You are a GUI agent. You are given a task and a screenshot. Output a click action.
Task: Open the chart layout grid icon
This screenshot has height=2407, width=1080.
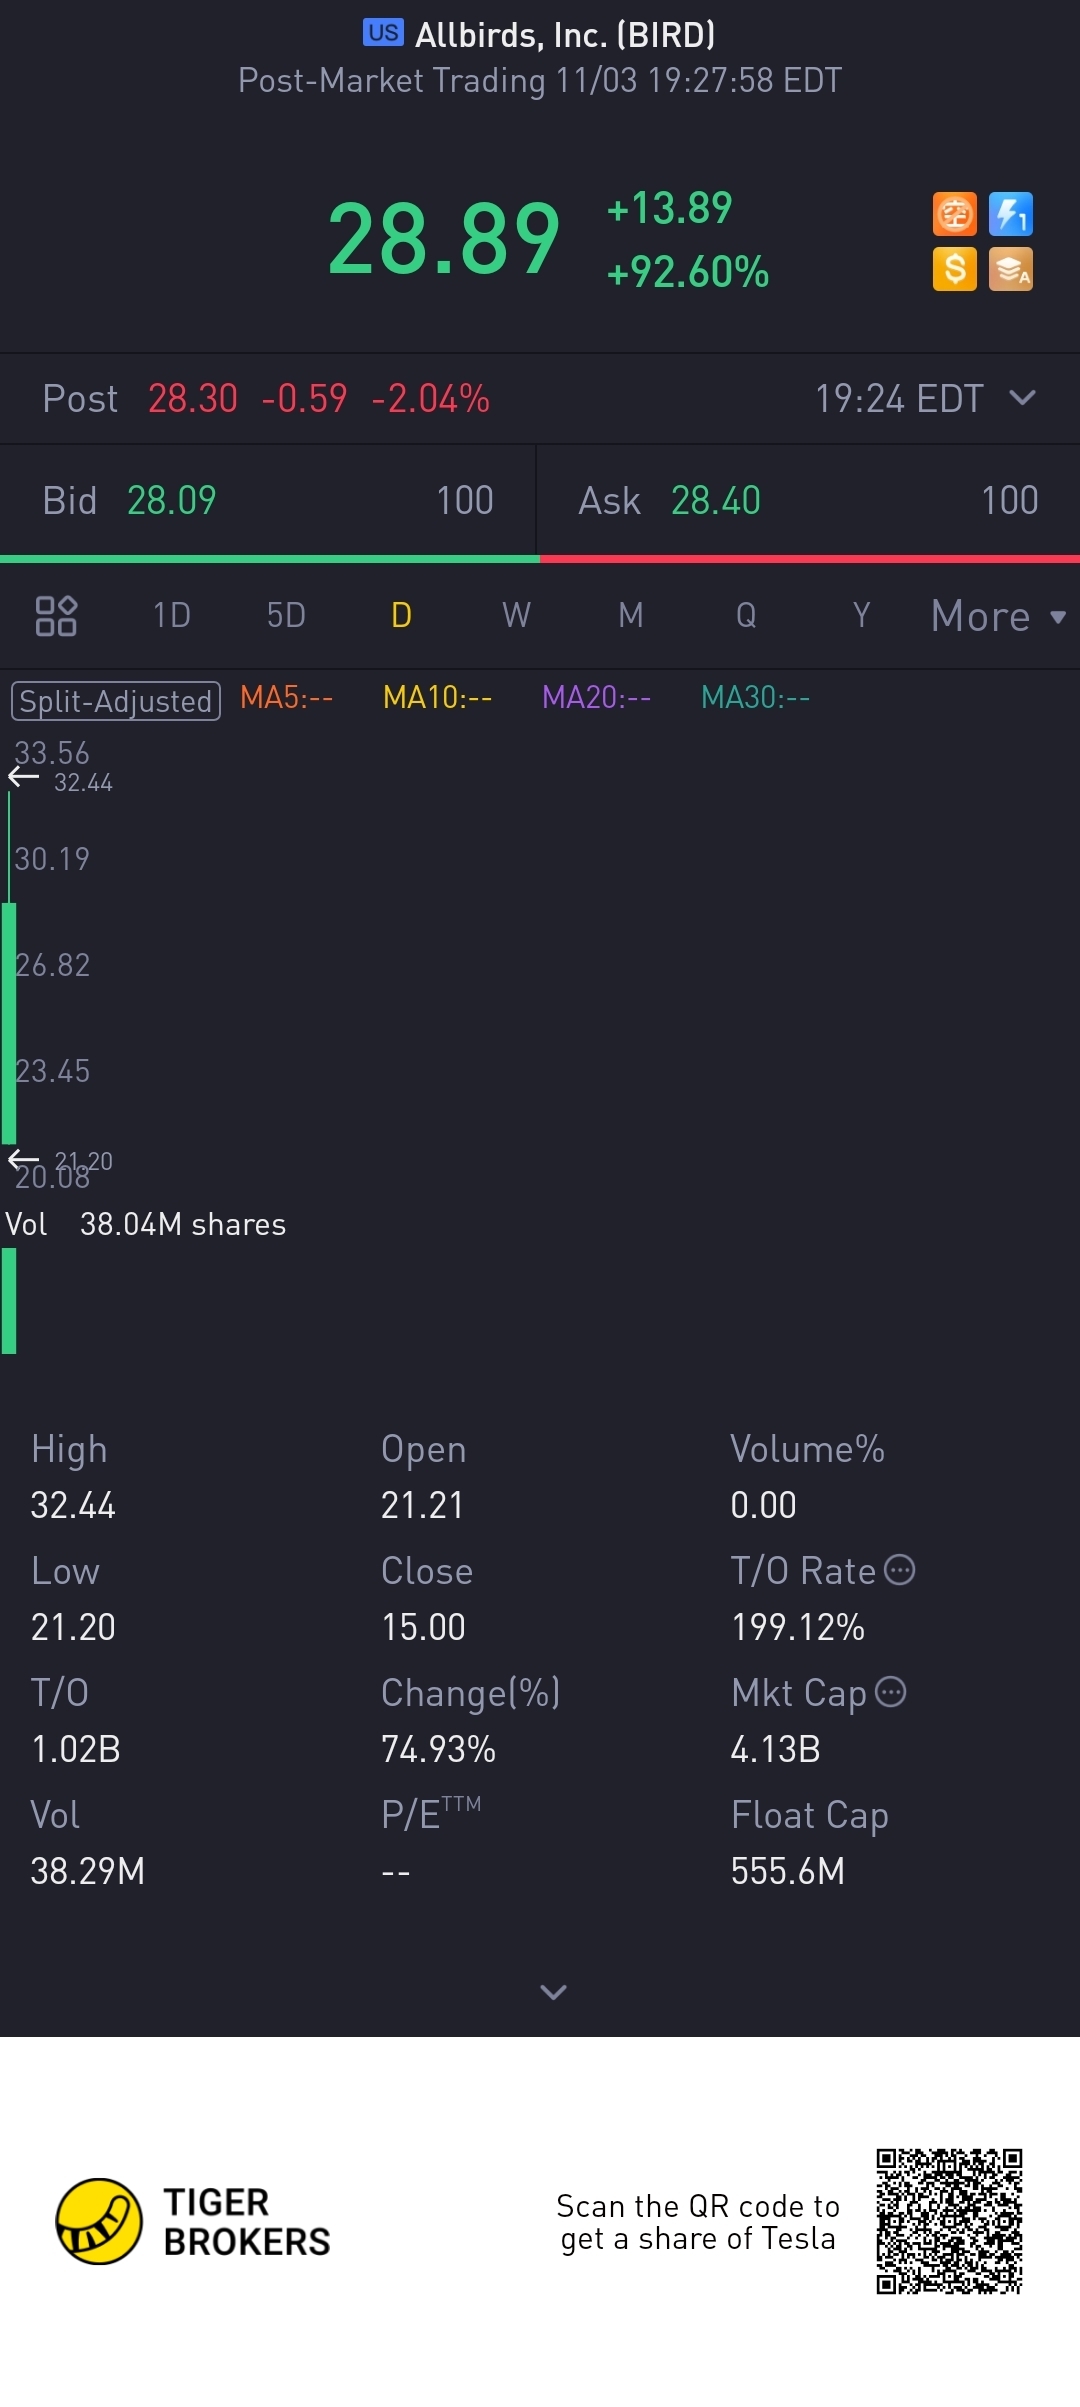point(56,615)
